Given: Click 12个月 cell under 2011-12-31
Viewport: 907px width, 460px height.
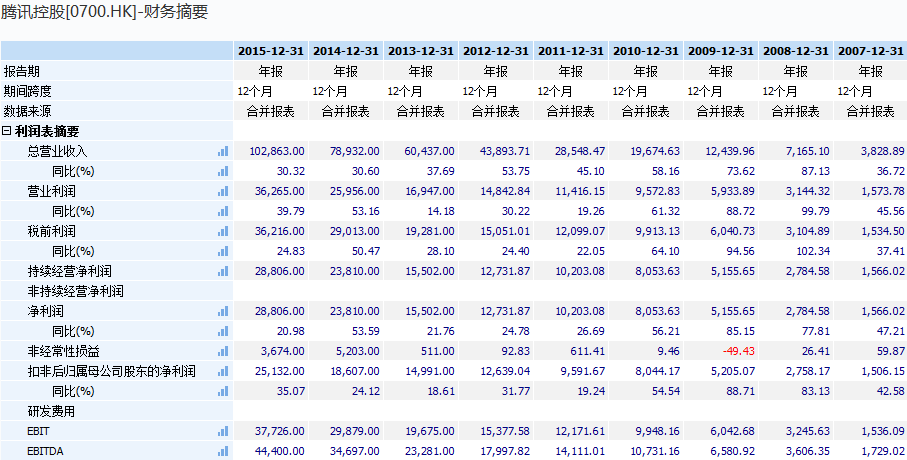Looking at the screenshot, I should tap(555, 91).
